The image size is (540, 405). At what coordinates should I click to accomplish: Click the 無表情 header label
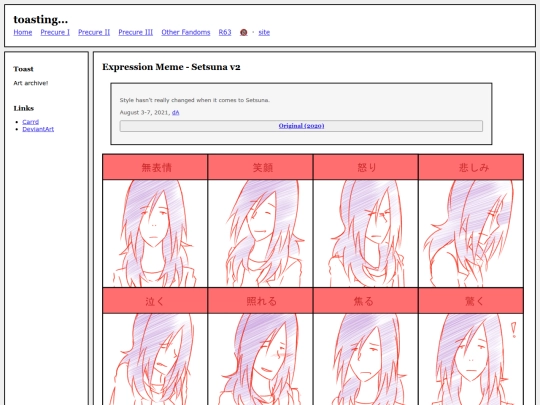(156, 168)
